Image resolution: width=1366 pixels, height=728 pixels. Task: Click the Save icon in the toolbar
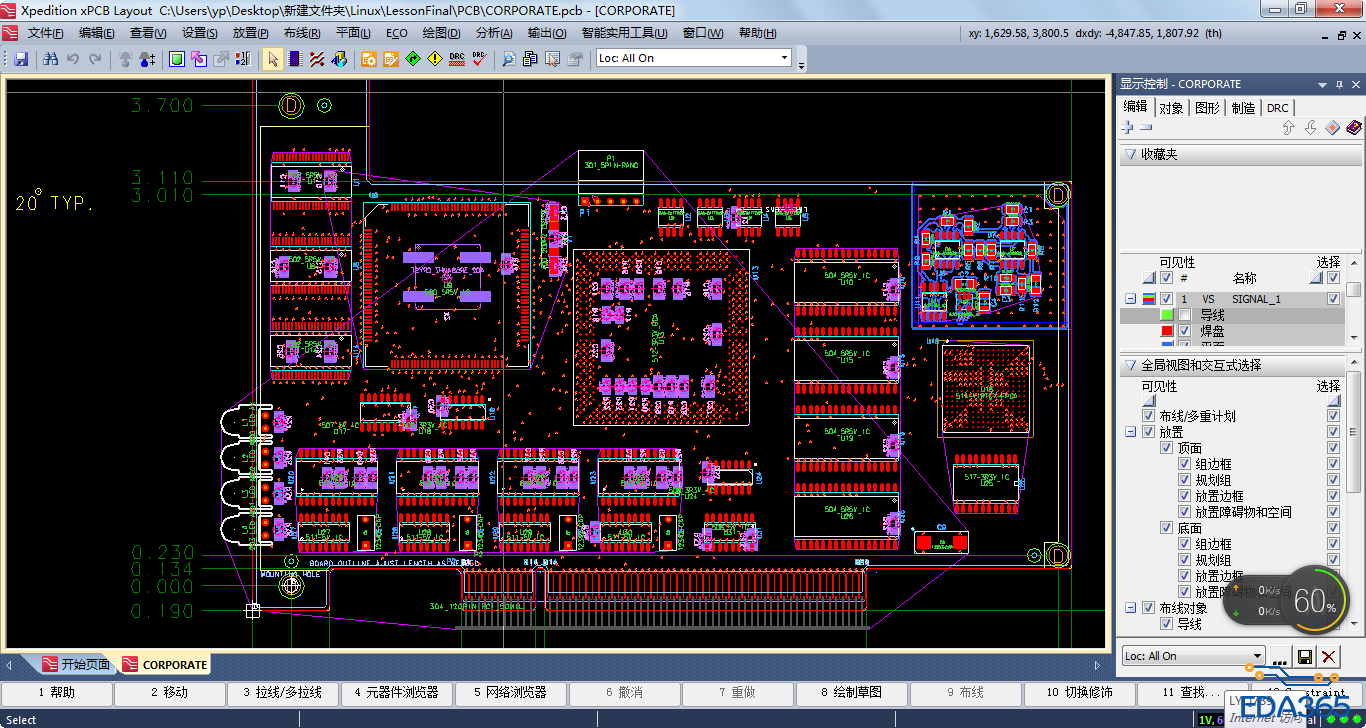(x=21, y=59)
